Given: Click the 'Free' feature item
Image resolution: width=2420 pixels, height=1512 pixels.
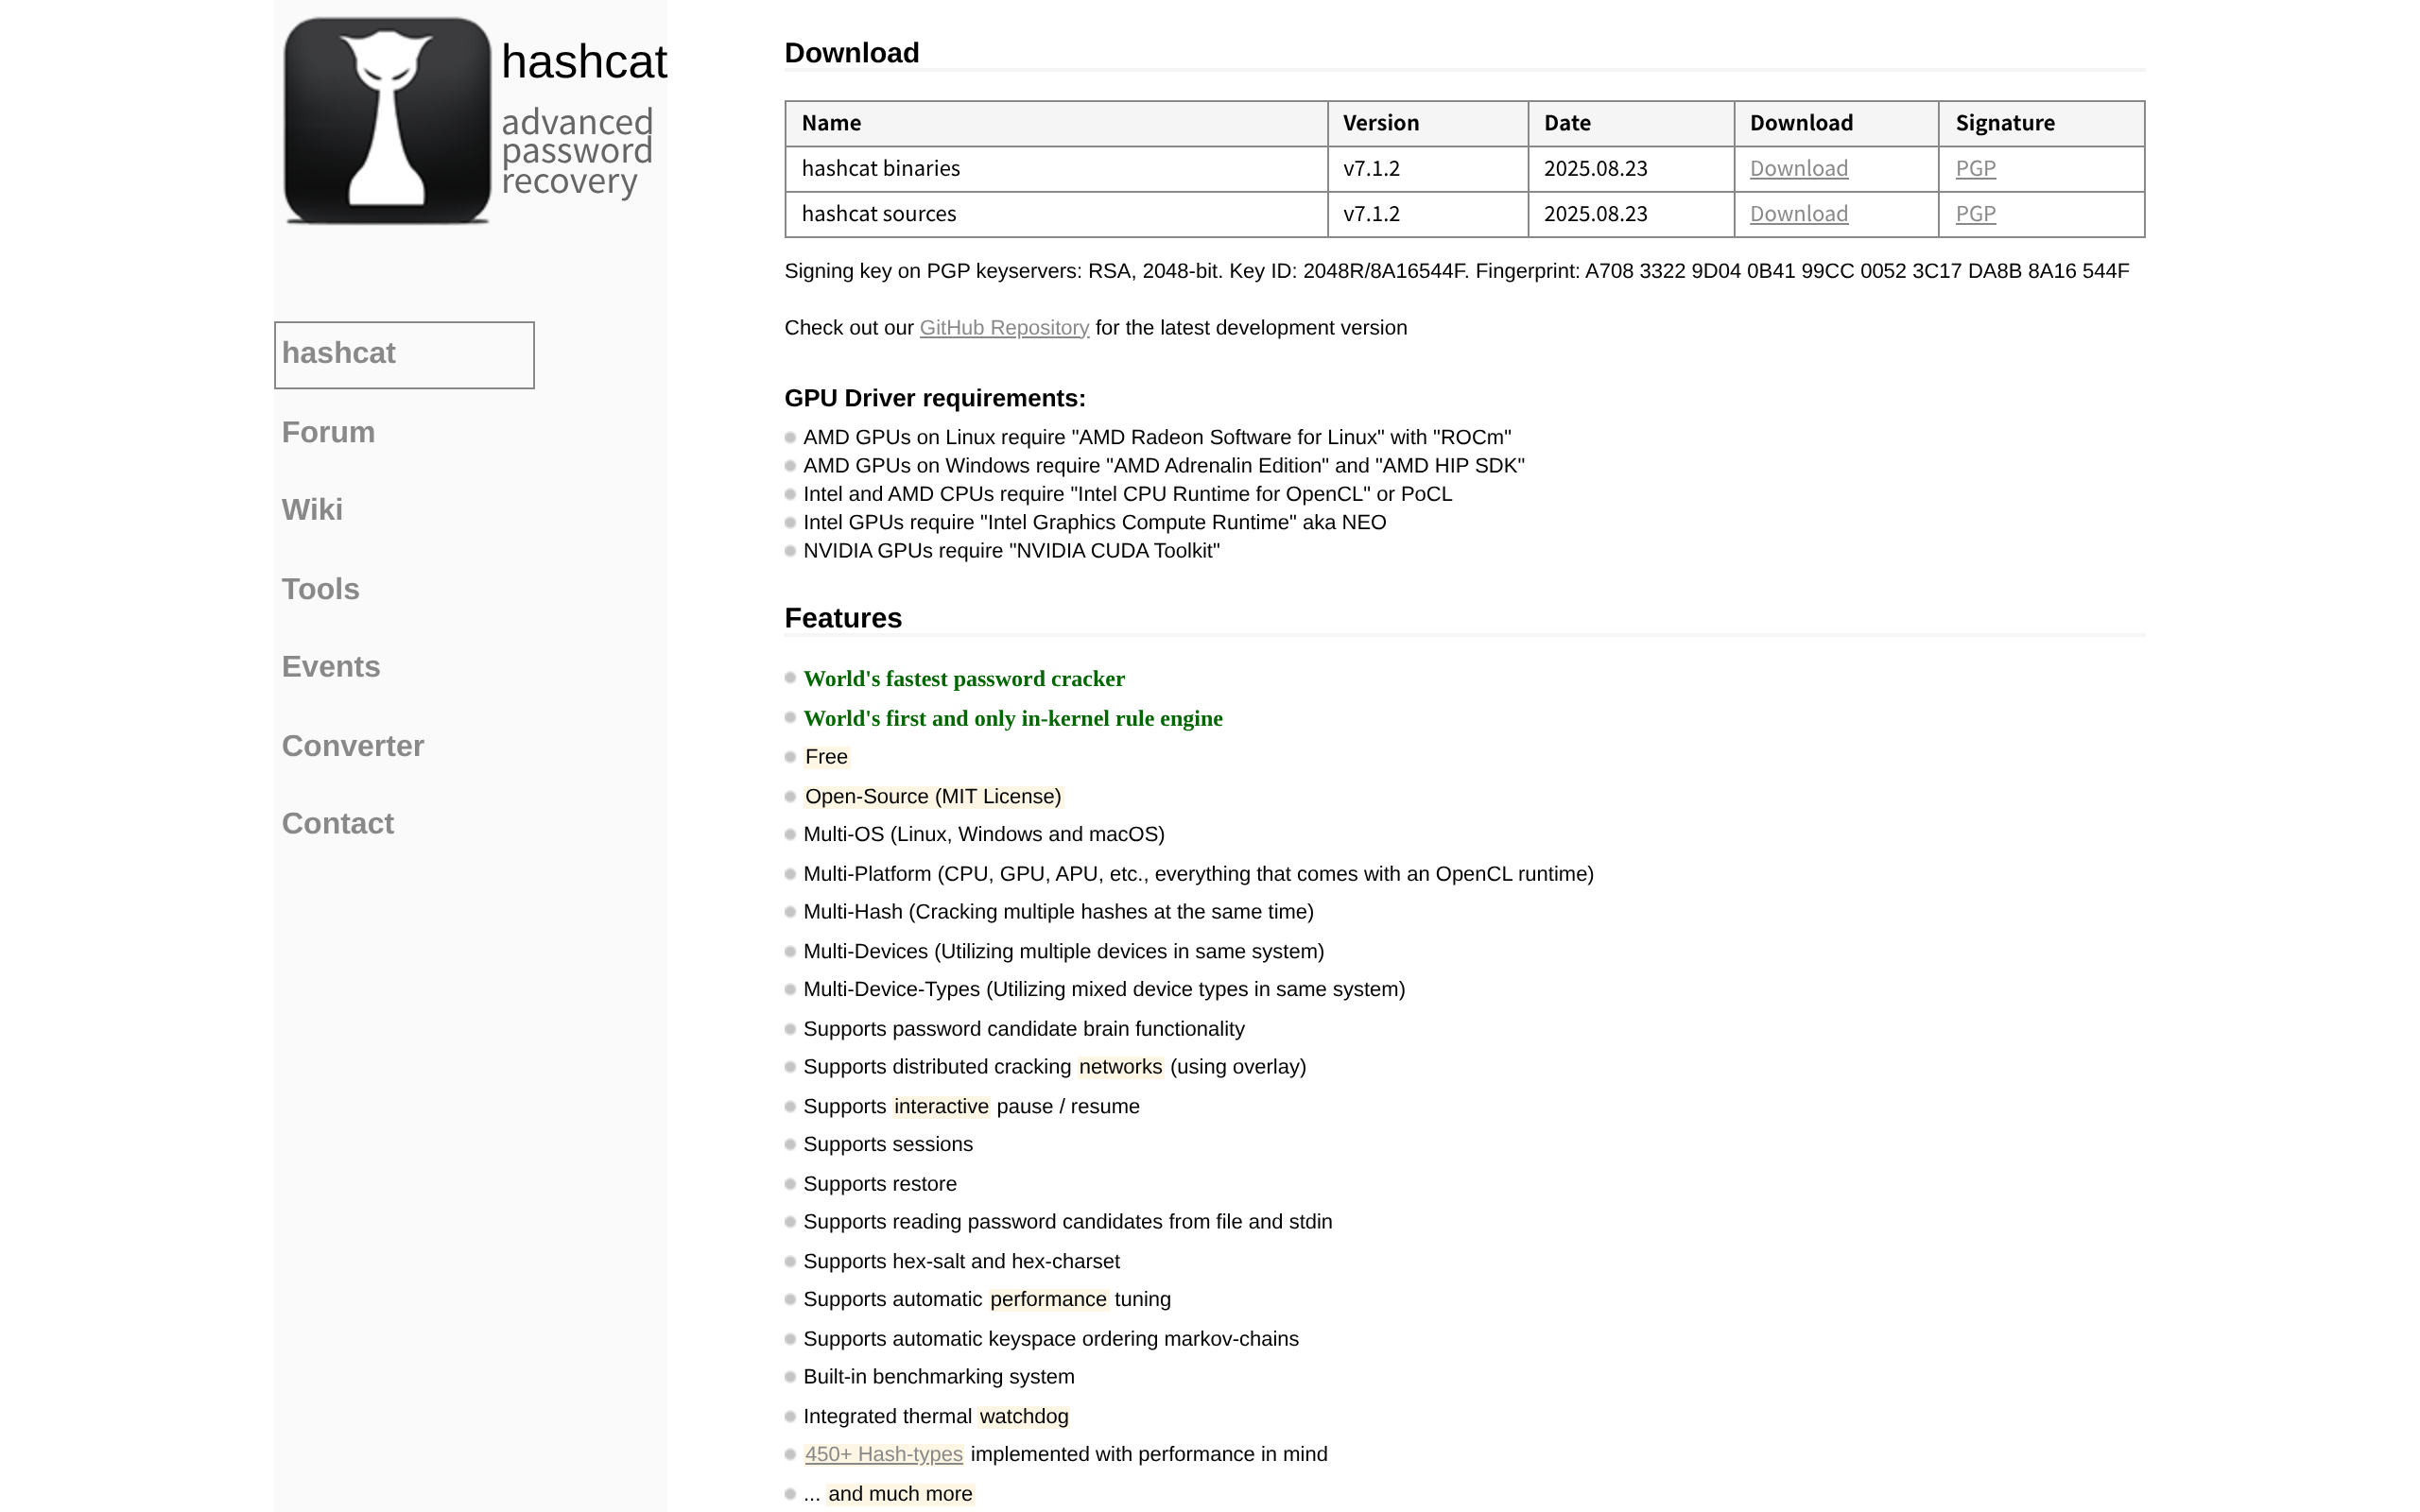Looking at the screenshot, I should click(826, 757).
